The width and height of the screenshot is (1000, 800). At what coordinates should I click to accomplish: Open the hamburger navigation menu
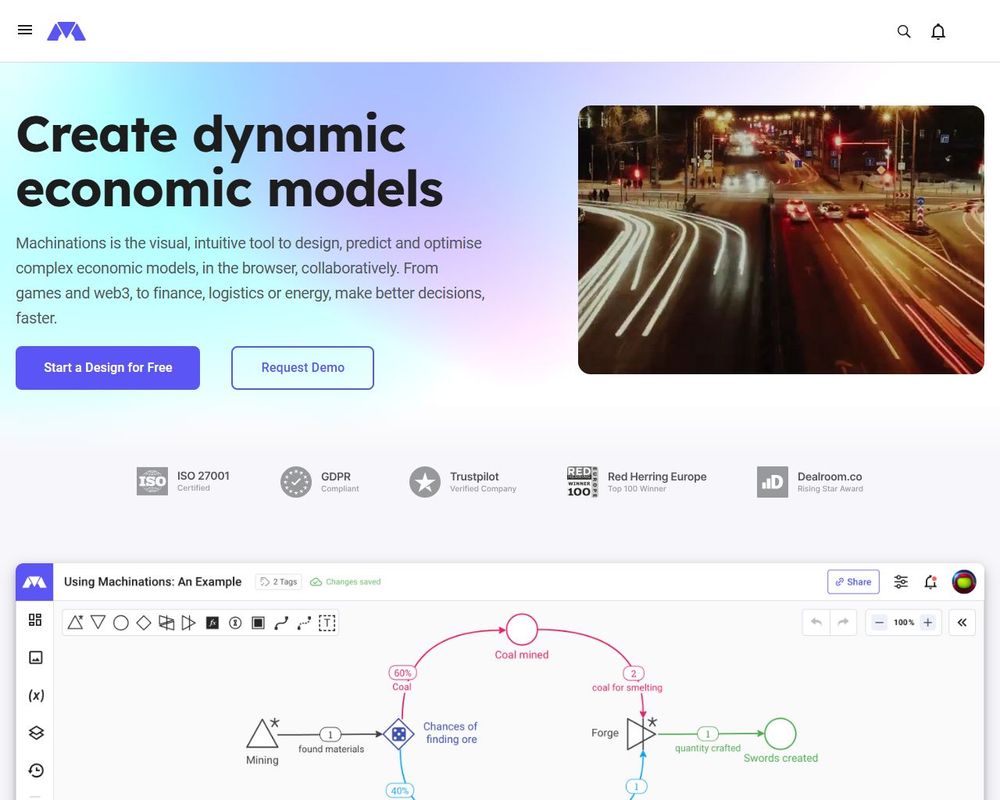click(25, 30)
